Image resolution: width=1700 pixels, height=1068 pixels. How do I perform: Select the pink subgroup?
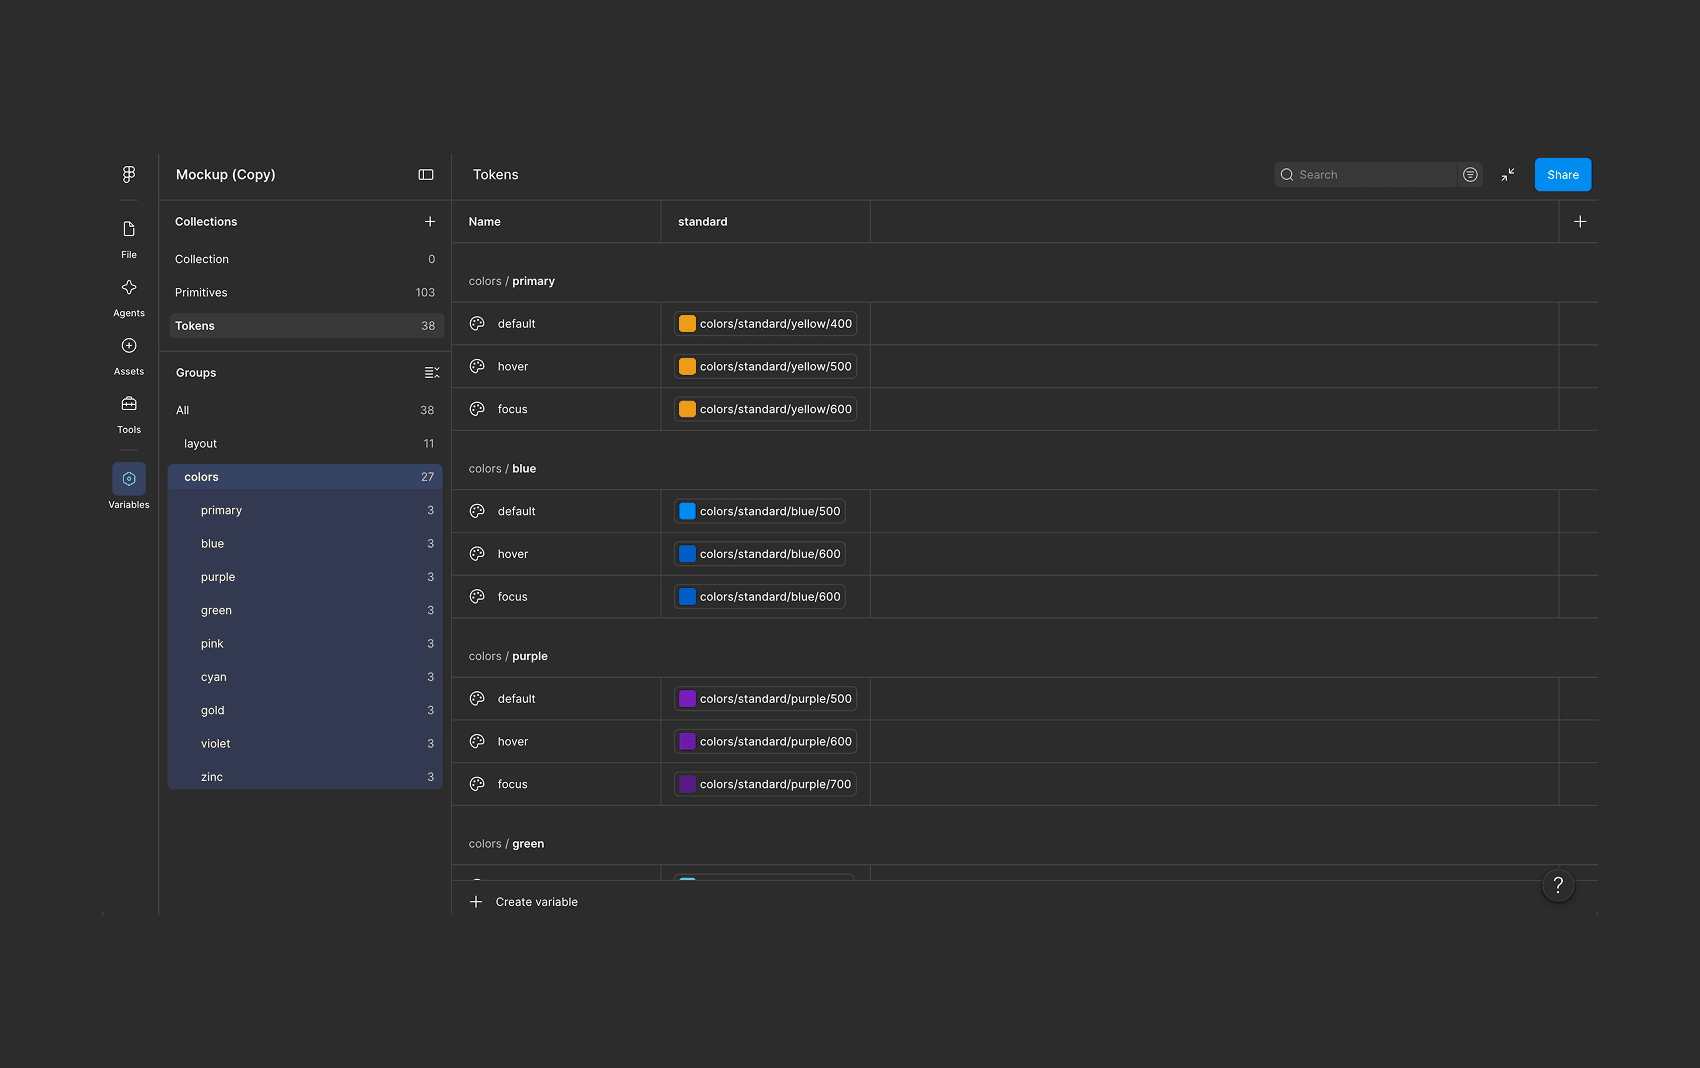[305, 643]
